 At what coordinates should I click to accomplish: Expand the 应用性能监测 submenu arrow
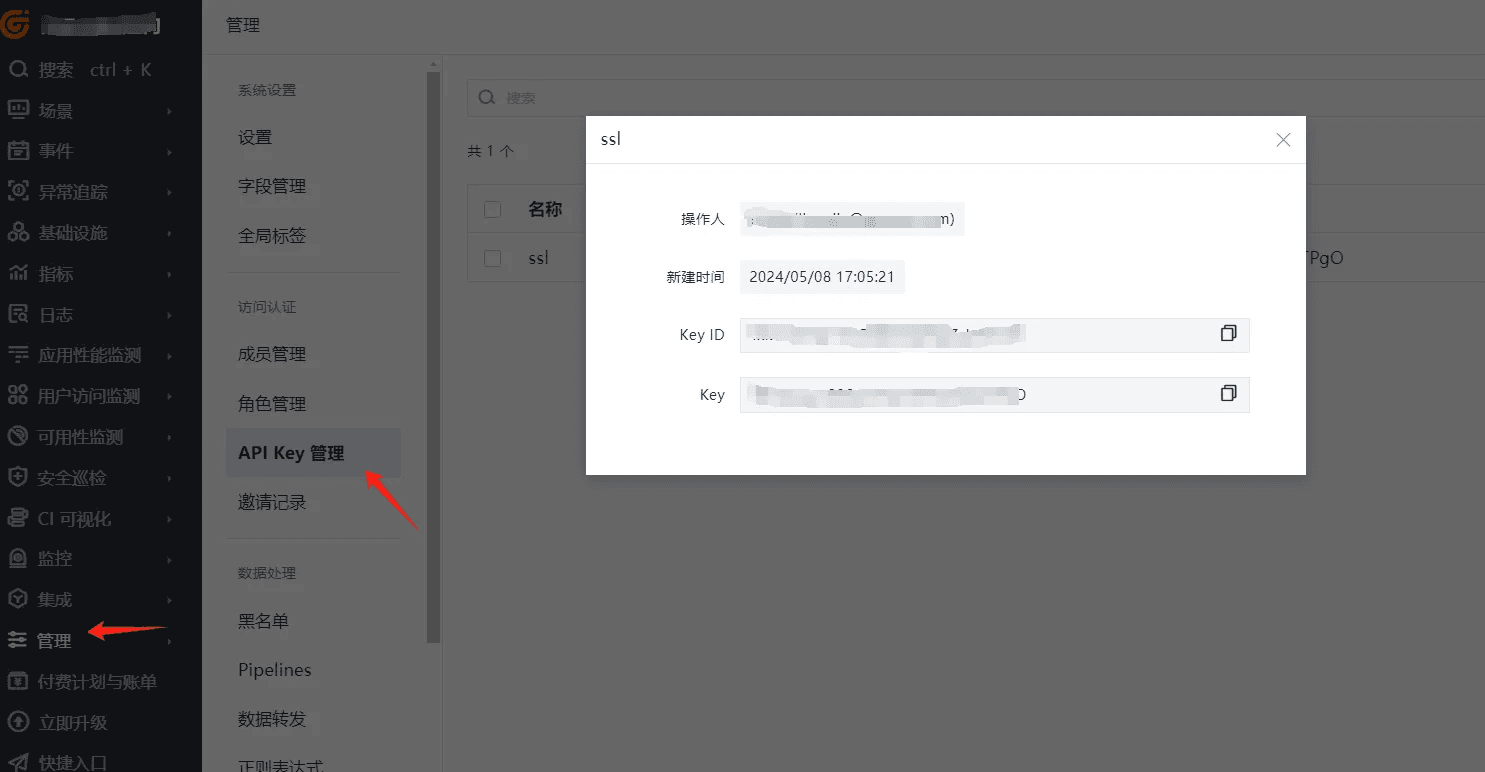170,356
